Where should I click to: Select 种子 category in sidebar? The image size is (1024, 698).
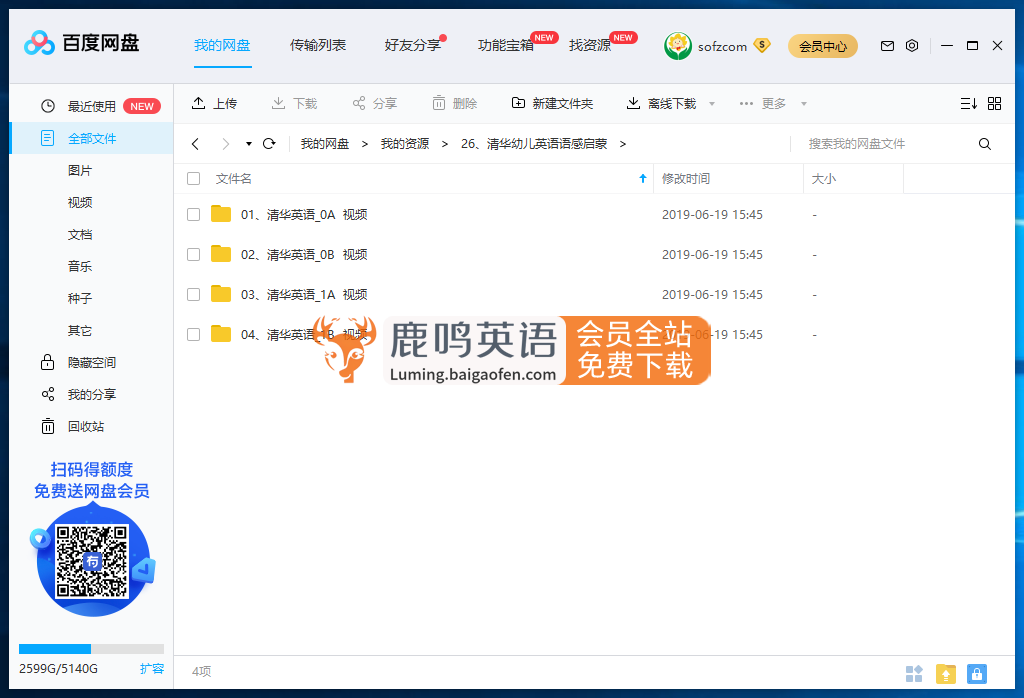(x=80, y=298)
